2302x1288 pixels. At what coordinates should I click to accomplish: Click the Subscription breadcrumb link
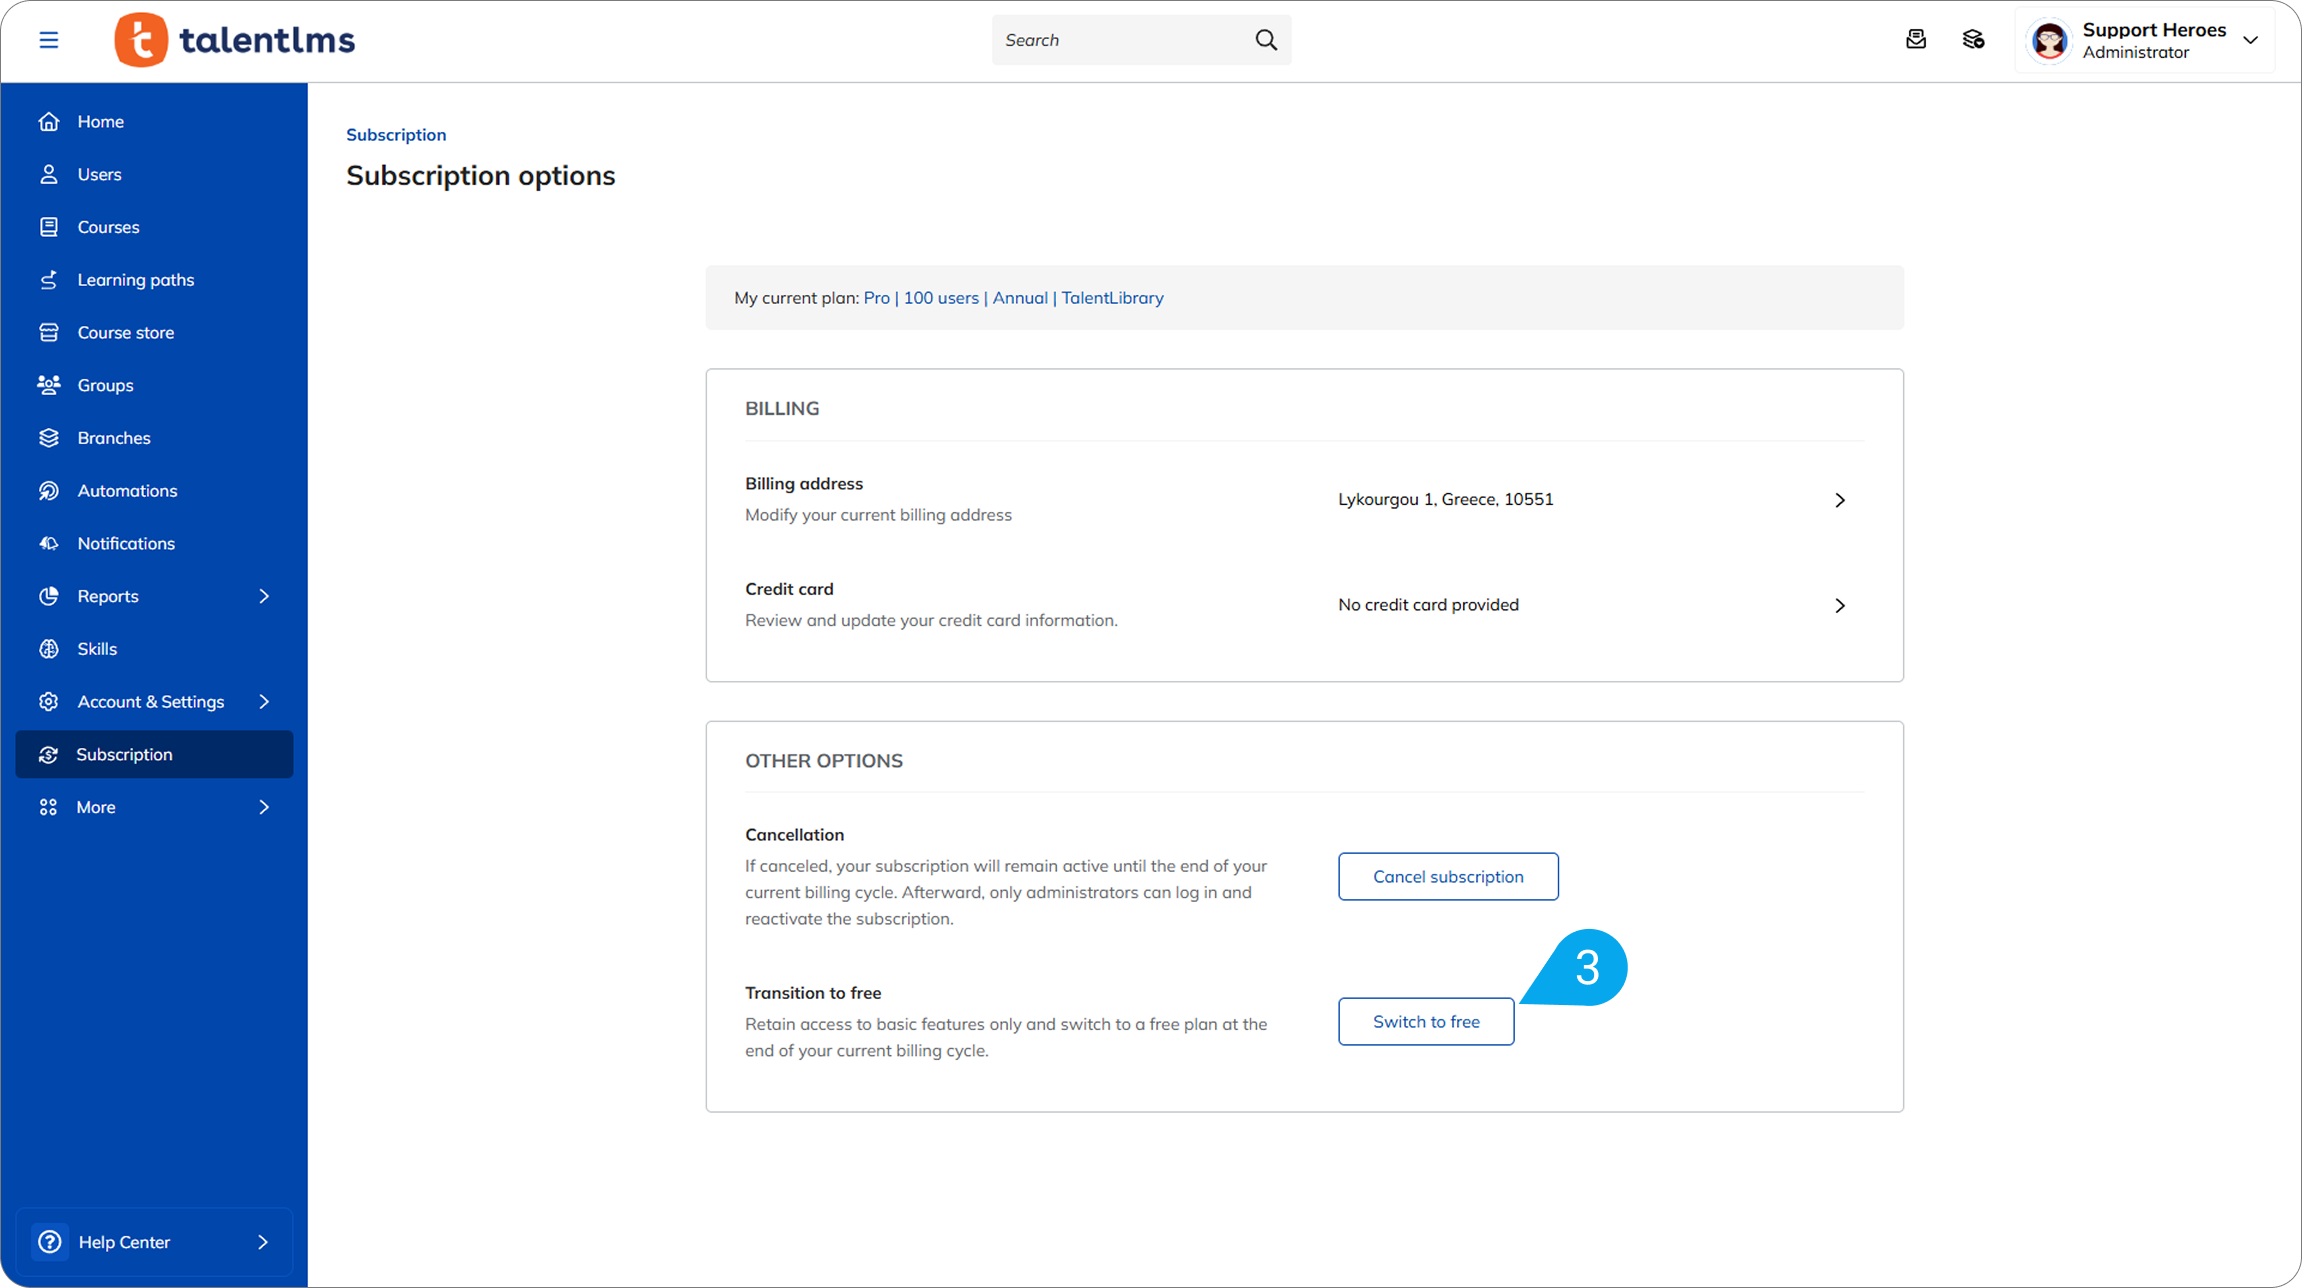[396, 135]
